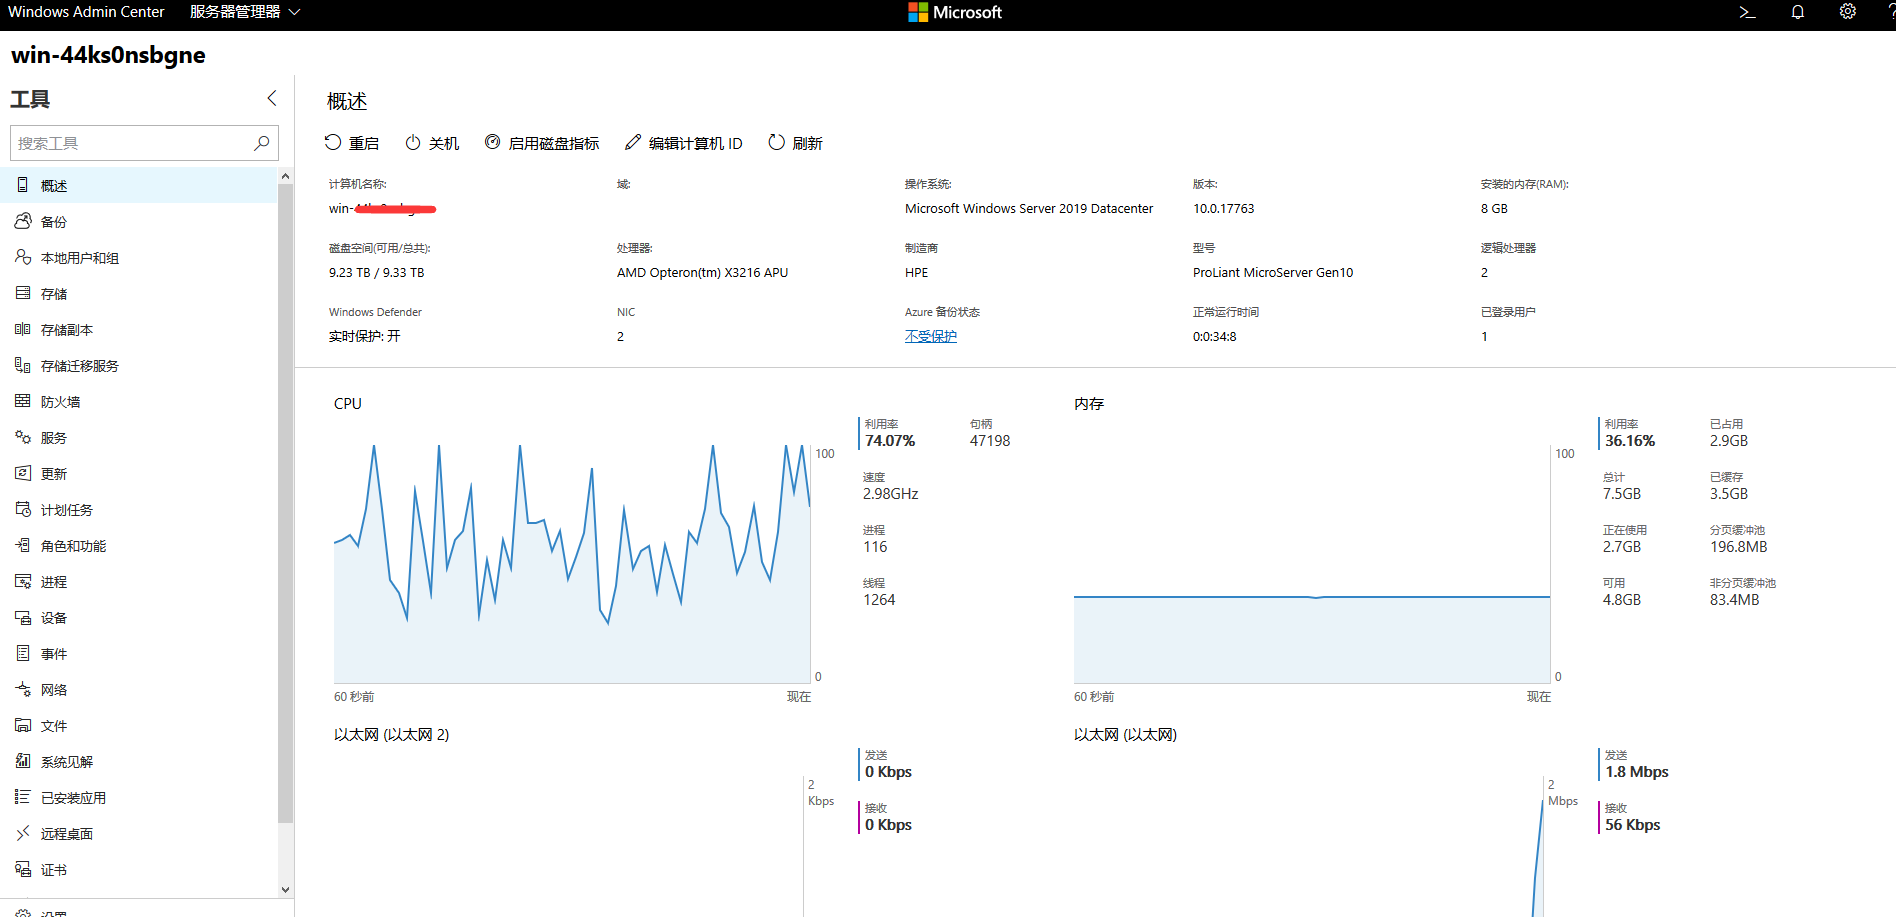Open the 进程 (Processes) tool
The width and height of the screenshot is (1896, 917).
click(55, 581)
